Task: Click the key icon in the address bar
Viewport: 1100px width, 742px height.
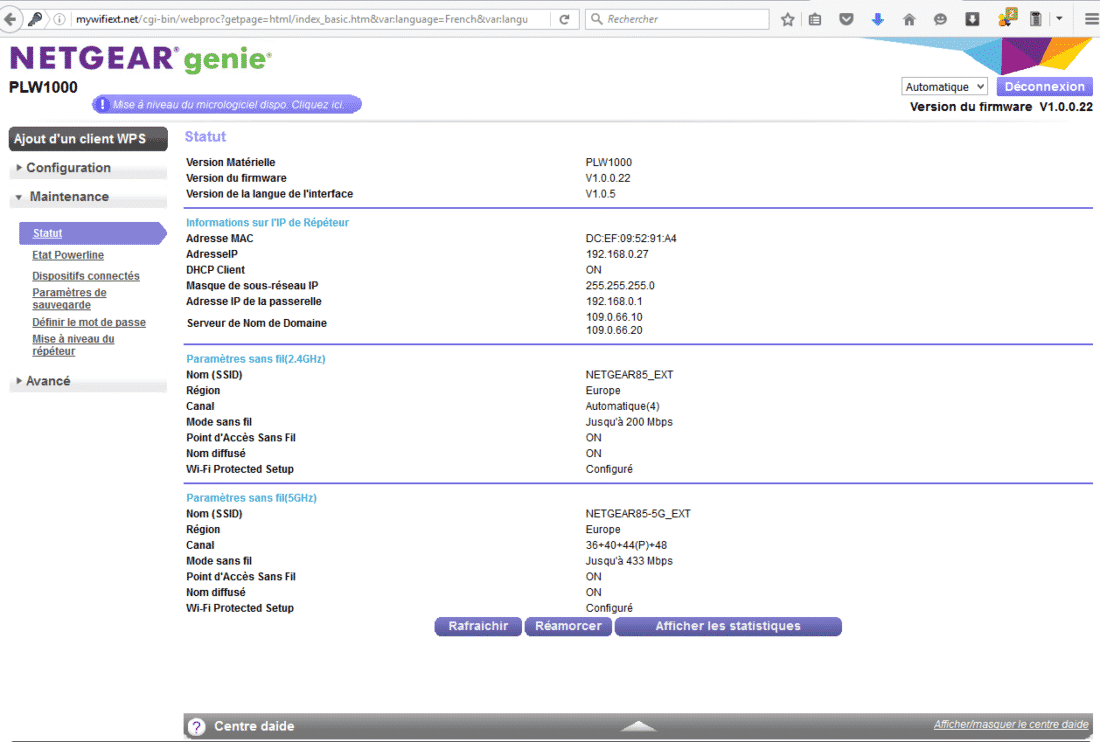Action: [x=34, y=19]
